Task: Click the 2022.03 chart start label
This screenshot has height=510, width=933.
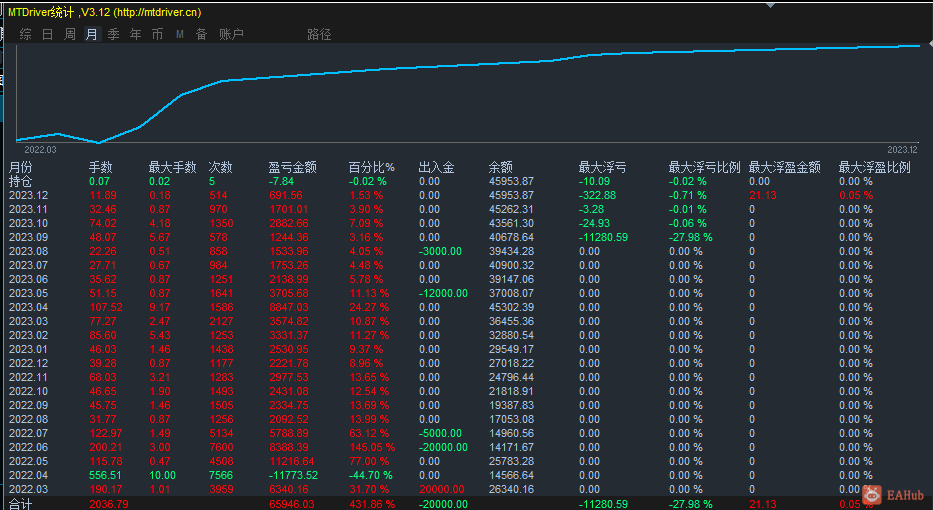Action: click(40, 150)
